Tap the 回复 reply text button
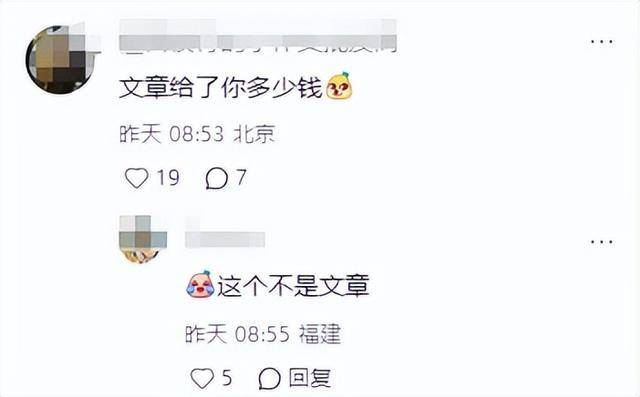Screen dimensions: 640x397 click(310, 377)
